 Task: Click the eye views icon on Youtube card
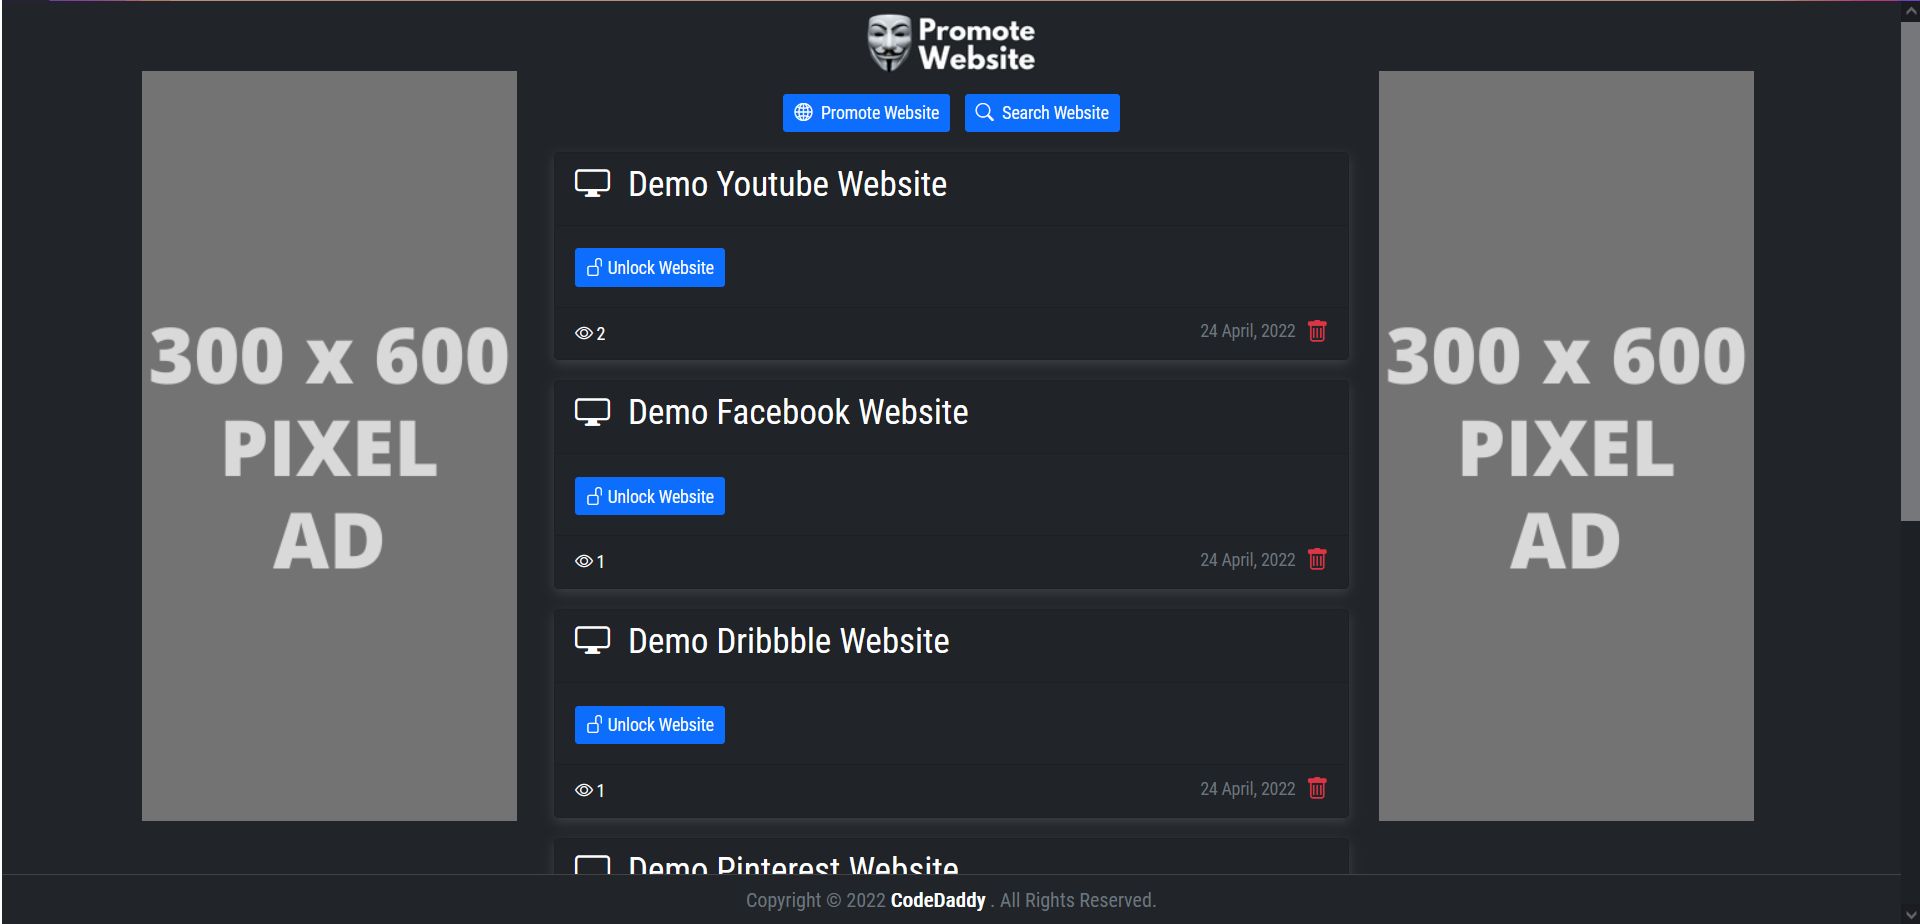point(584,333)
